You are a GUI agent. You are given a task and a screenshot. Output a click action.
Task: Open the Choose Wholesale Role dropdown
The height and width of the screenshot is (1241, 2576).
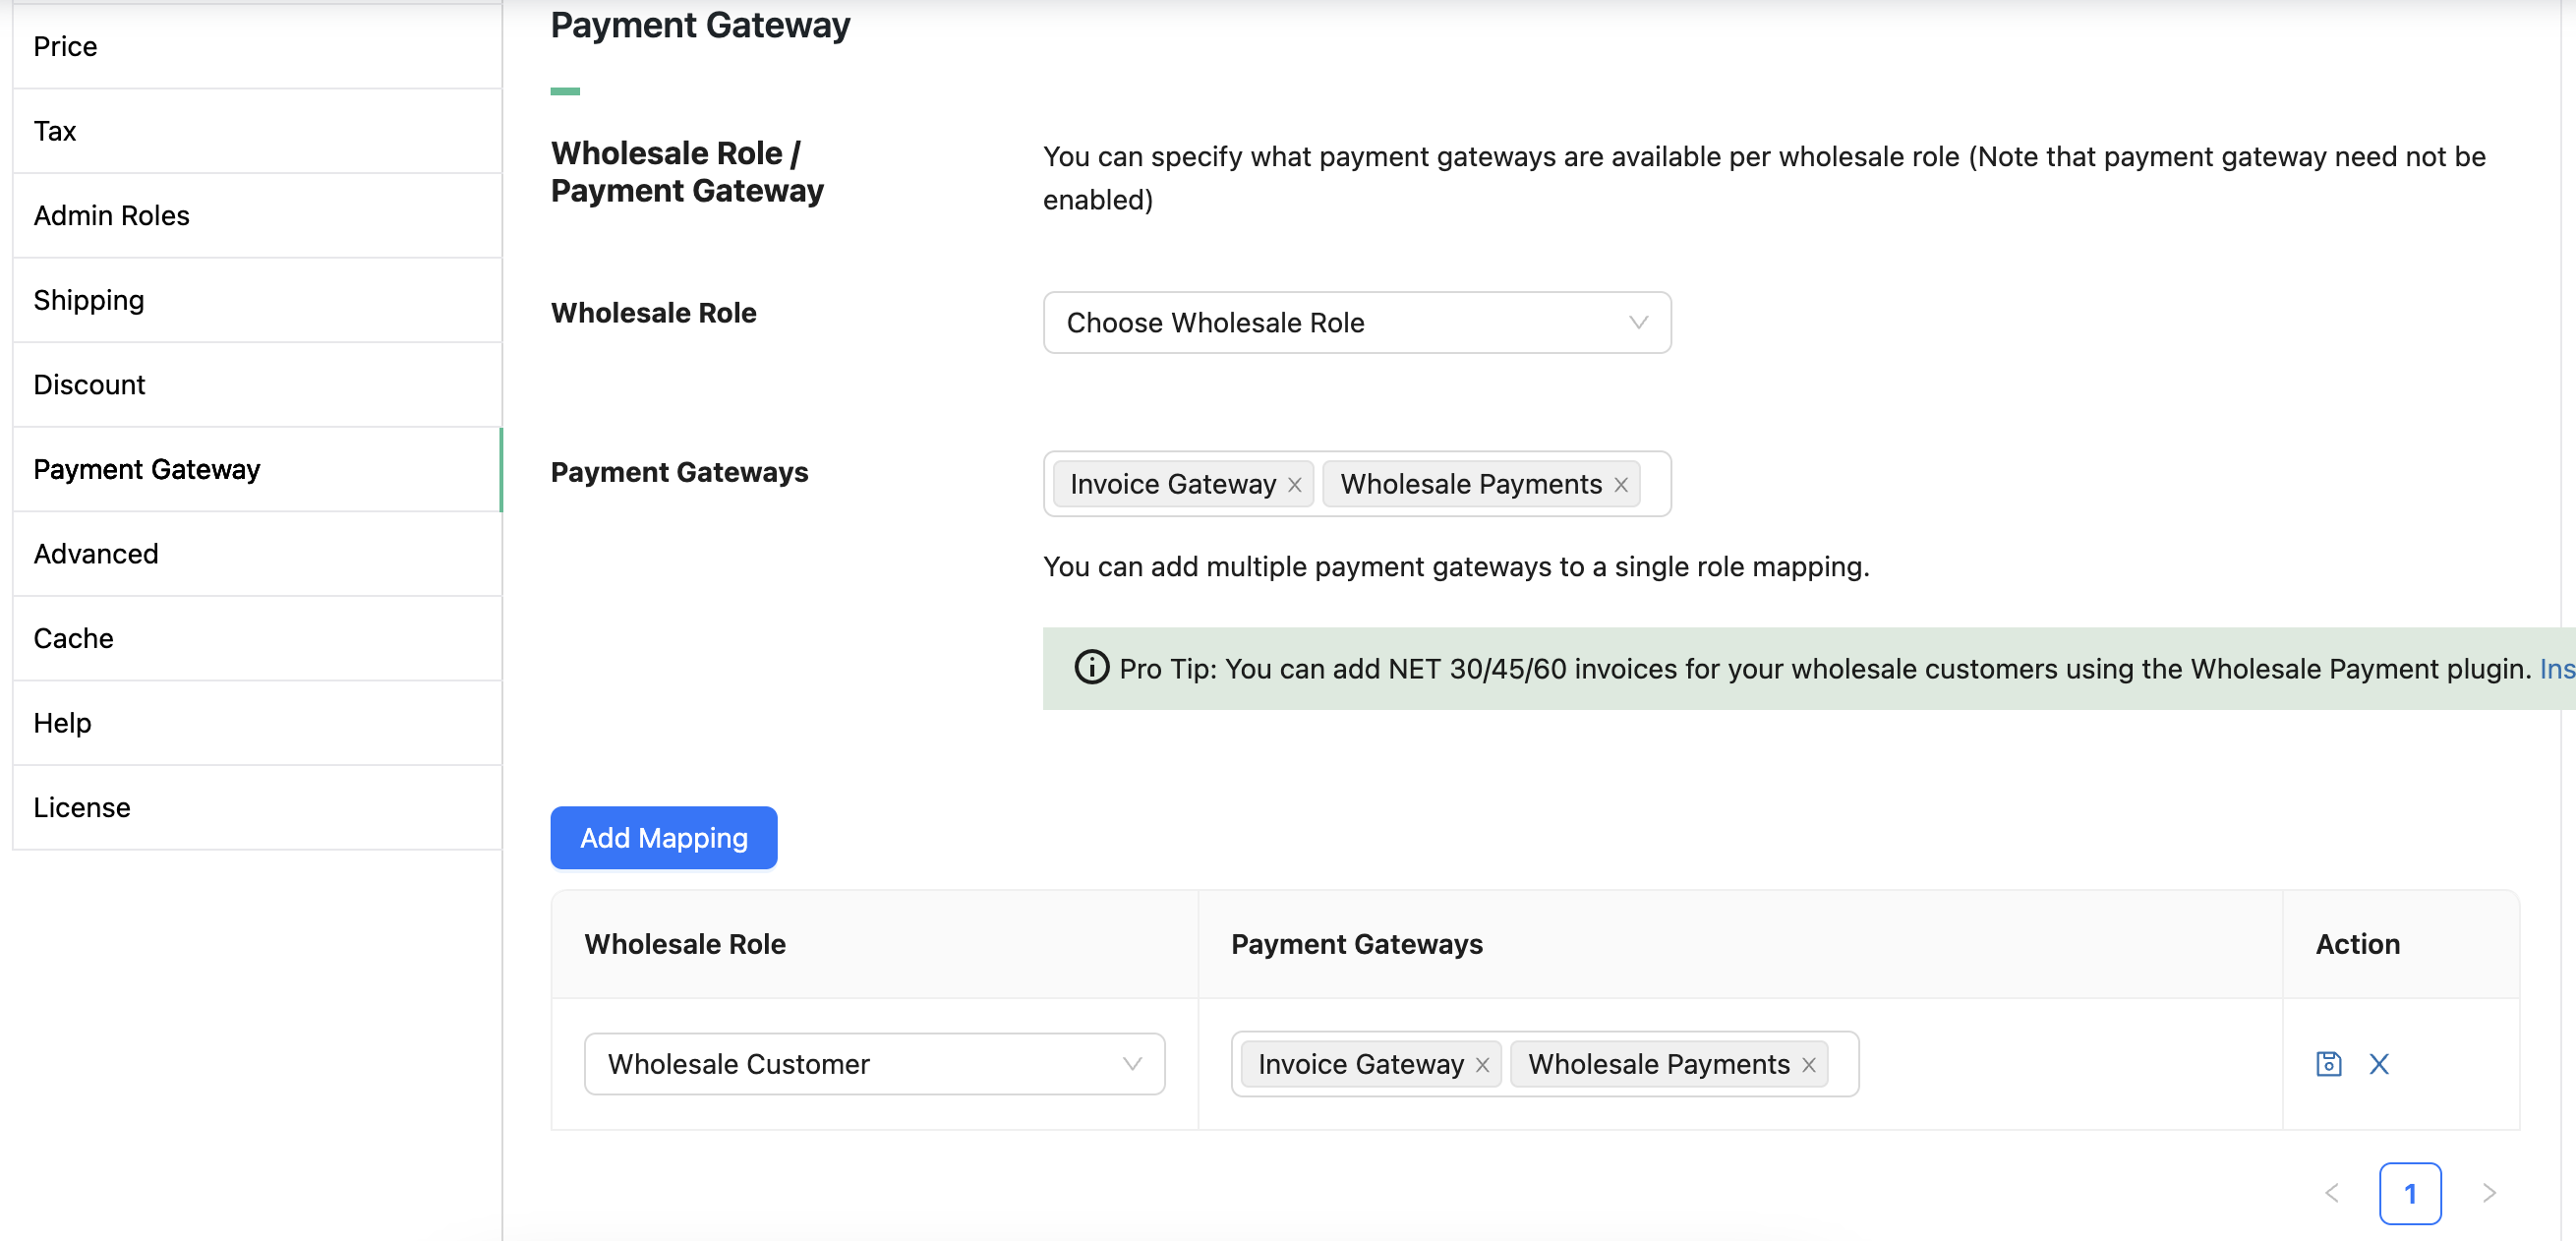pyautogui.click(x=1355, y=322)
